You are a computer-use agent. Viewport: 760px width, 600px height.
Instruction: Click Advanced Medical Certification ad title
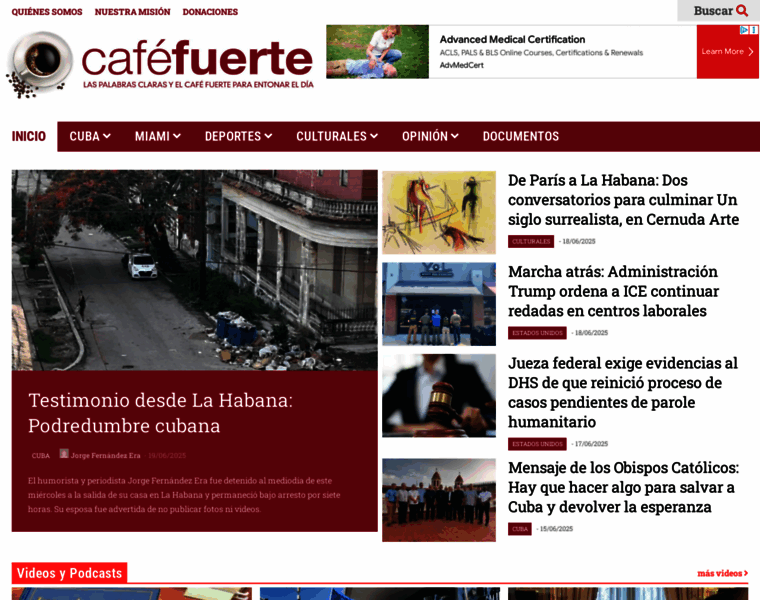point(512,39)
